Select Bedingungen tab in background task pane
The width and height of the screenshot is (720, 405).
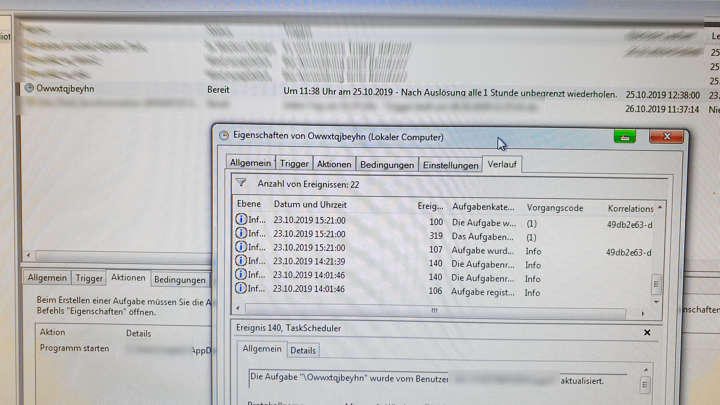tap(180, 280)
